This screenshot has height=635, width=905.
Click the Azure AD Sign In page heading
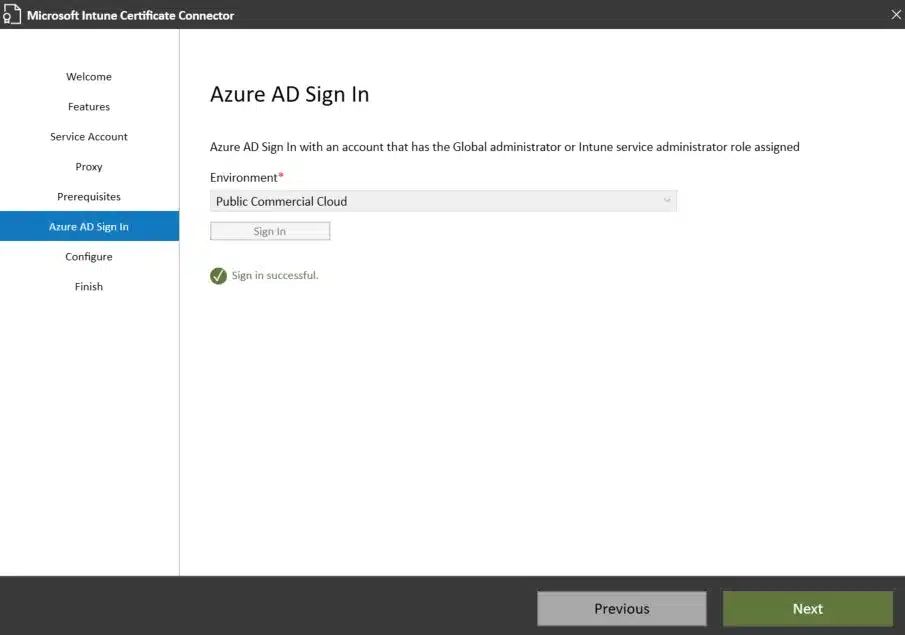(289, 95)
